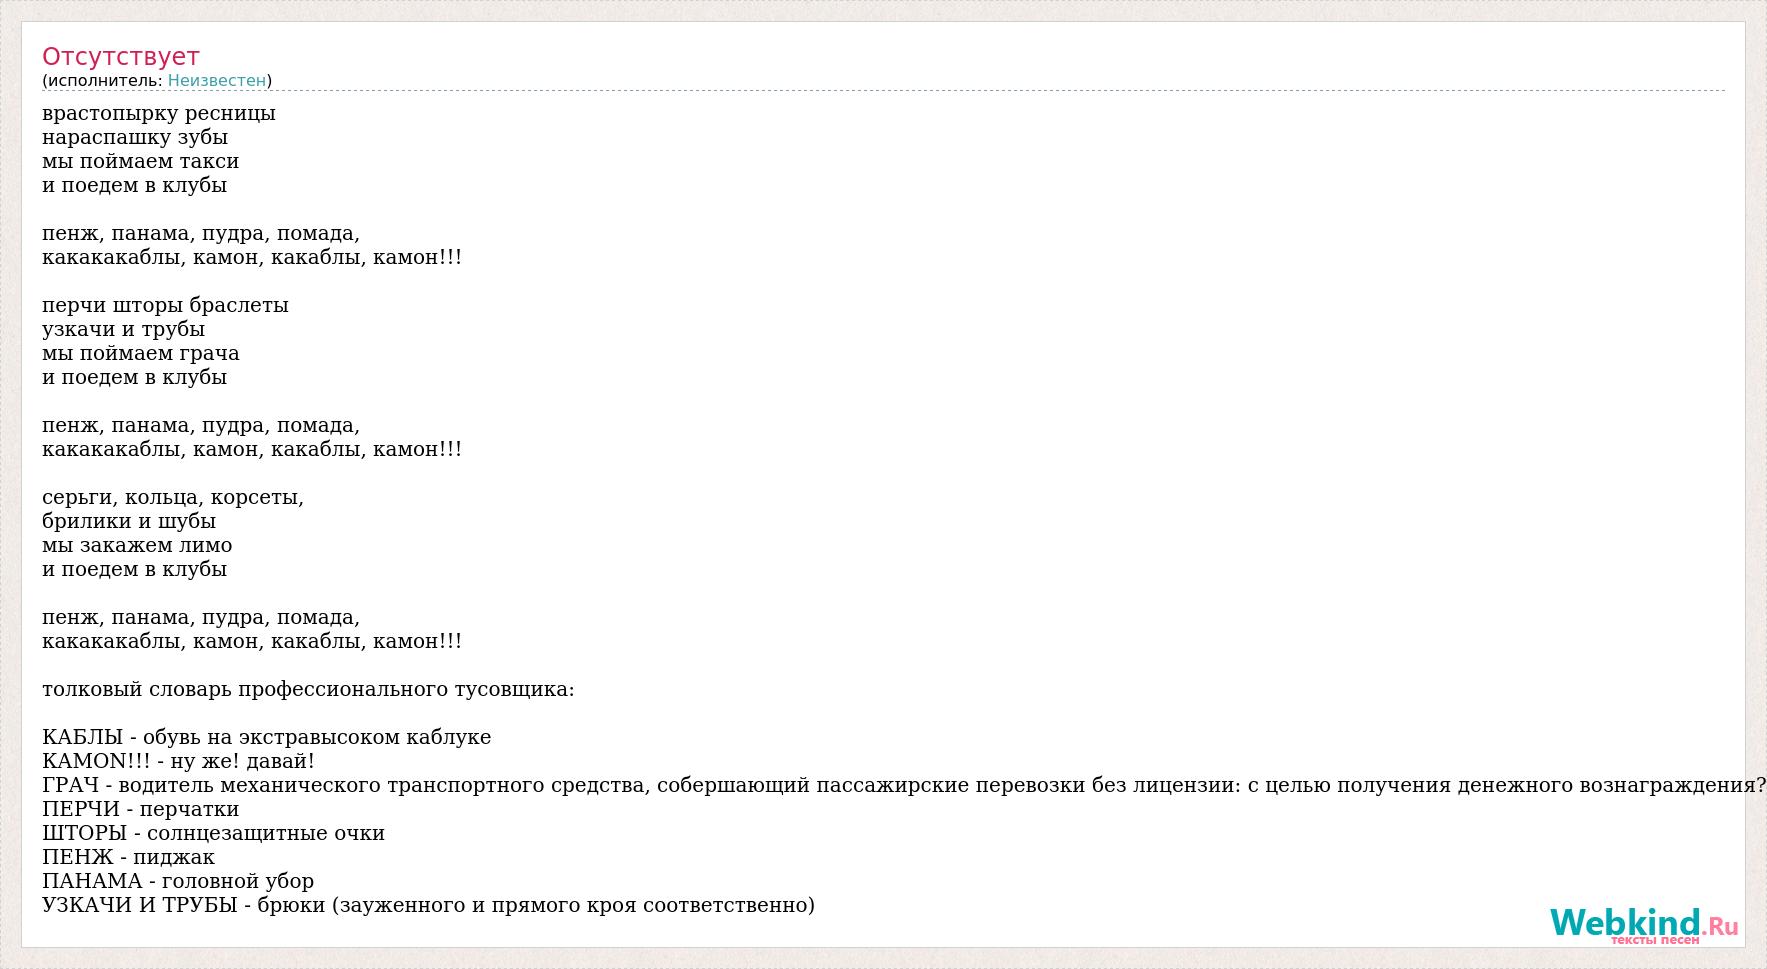Screen dimensions: 1767x969
Task: Click the song title Отсутствует
Action: click(121, 57)
